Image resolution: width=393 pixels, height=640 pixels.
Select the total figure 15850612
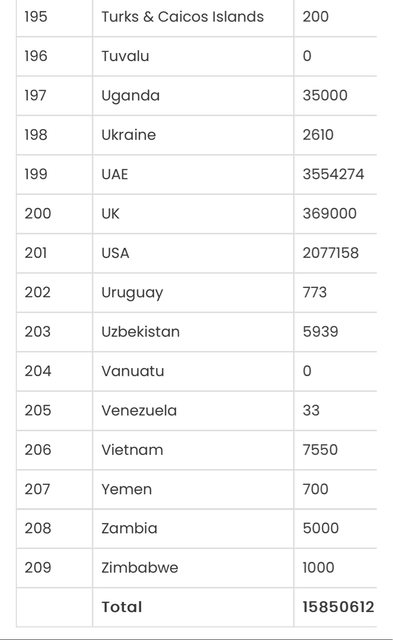[x=338, y=607]
